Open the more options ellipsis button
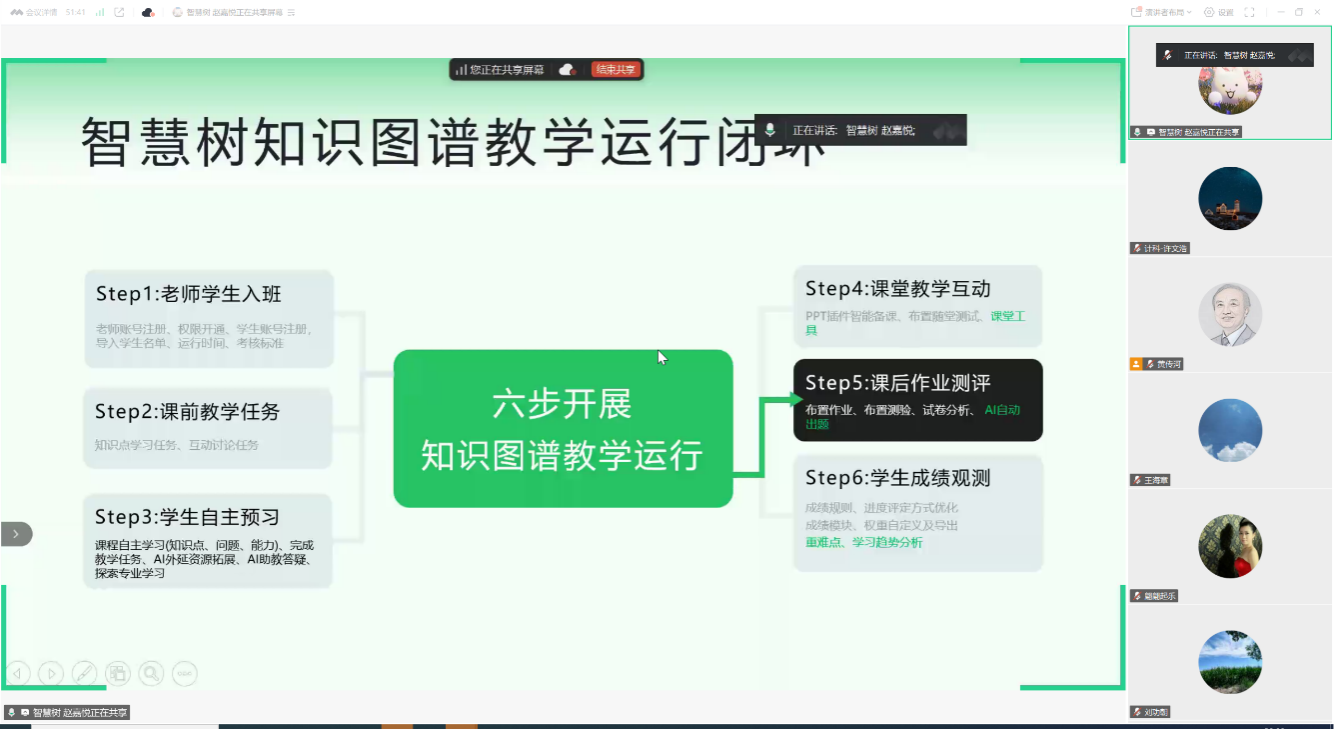The width and height of the screenshot is (1334, 729). point(184,674)
